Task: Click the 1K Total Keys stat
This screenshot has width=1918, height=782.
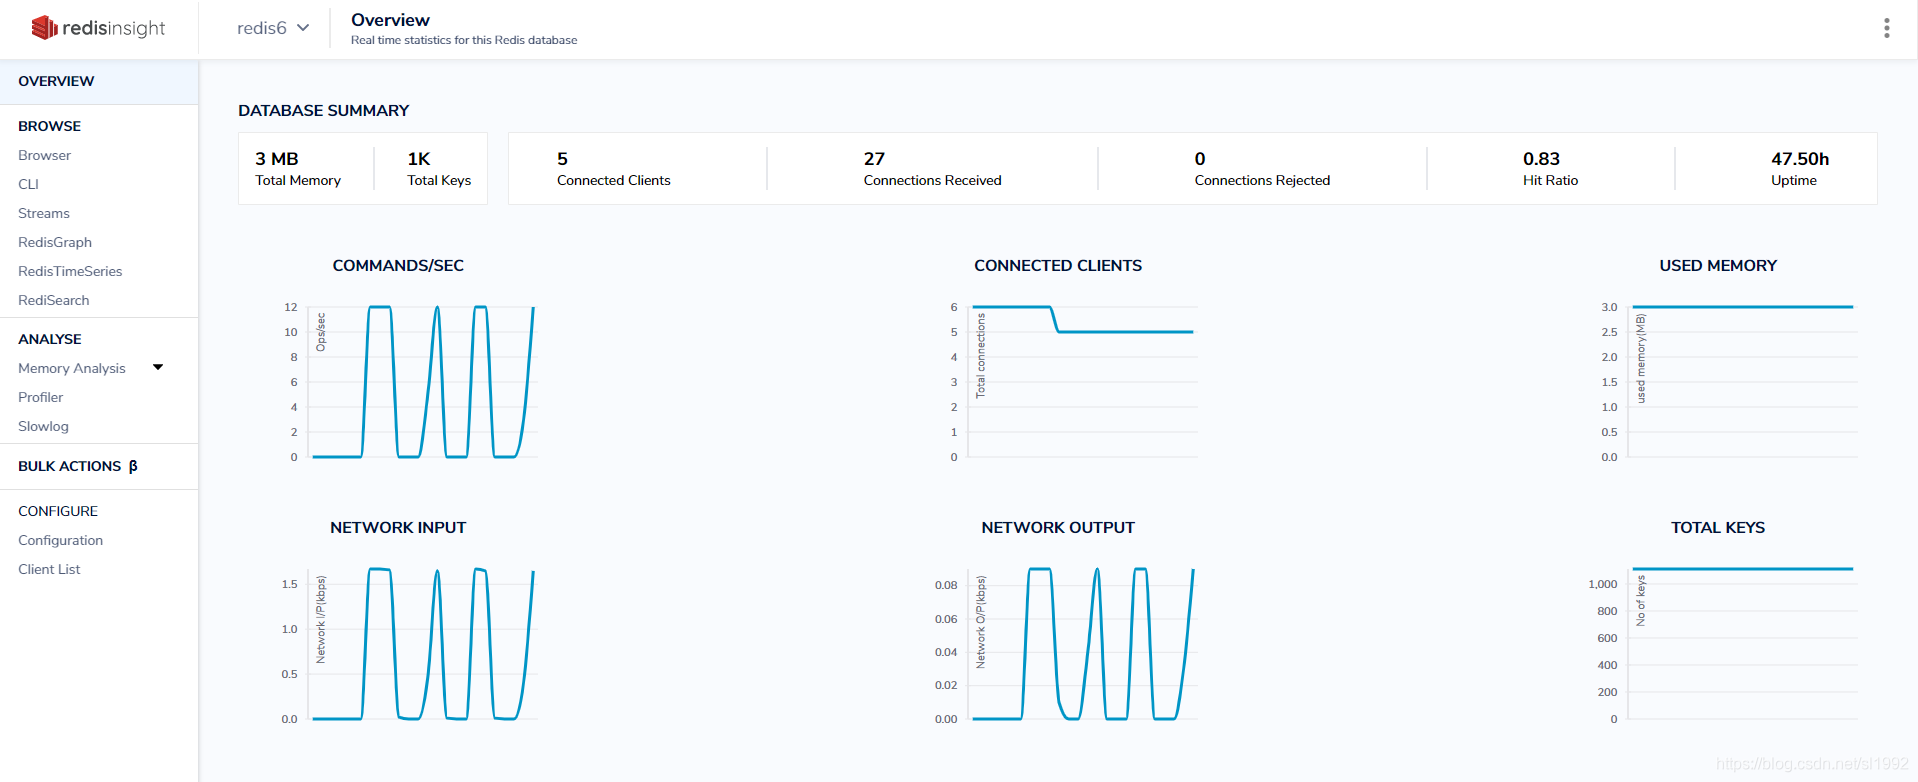Action: pos(439,168)
